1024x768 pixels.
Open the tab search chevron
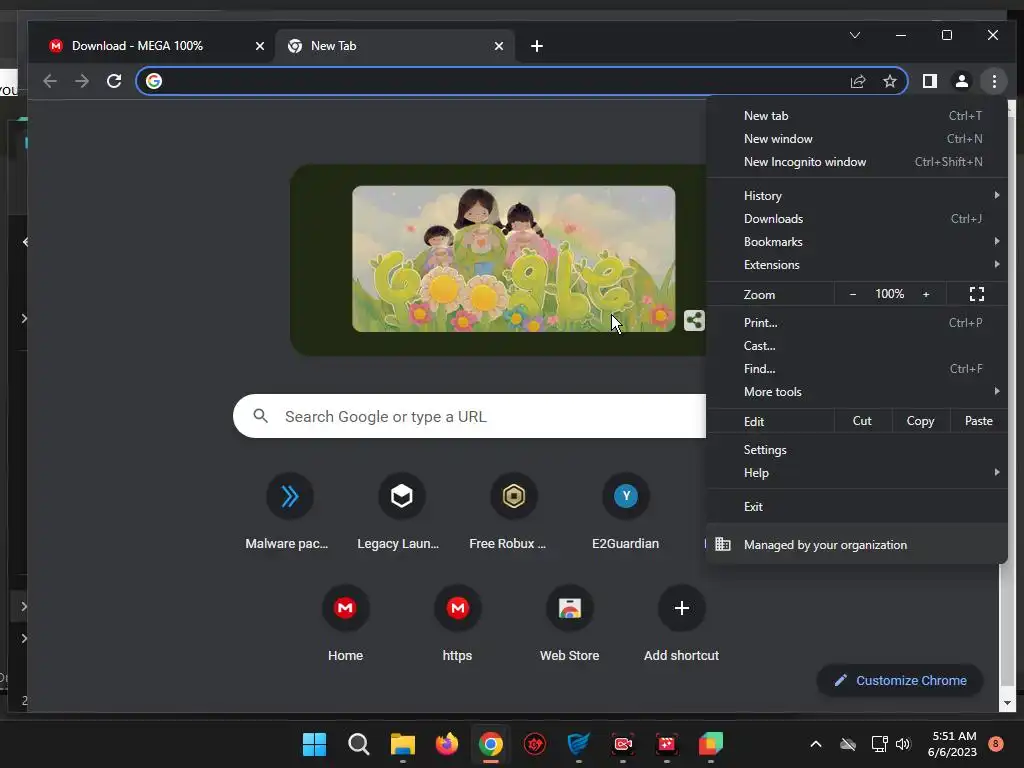coord(855,35)
